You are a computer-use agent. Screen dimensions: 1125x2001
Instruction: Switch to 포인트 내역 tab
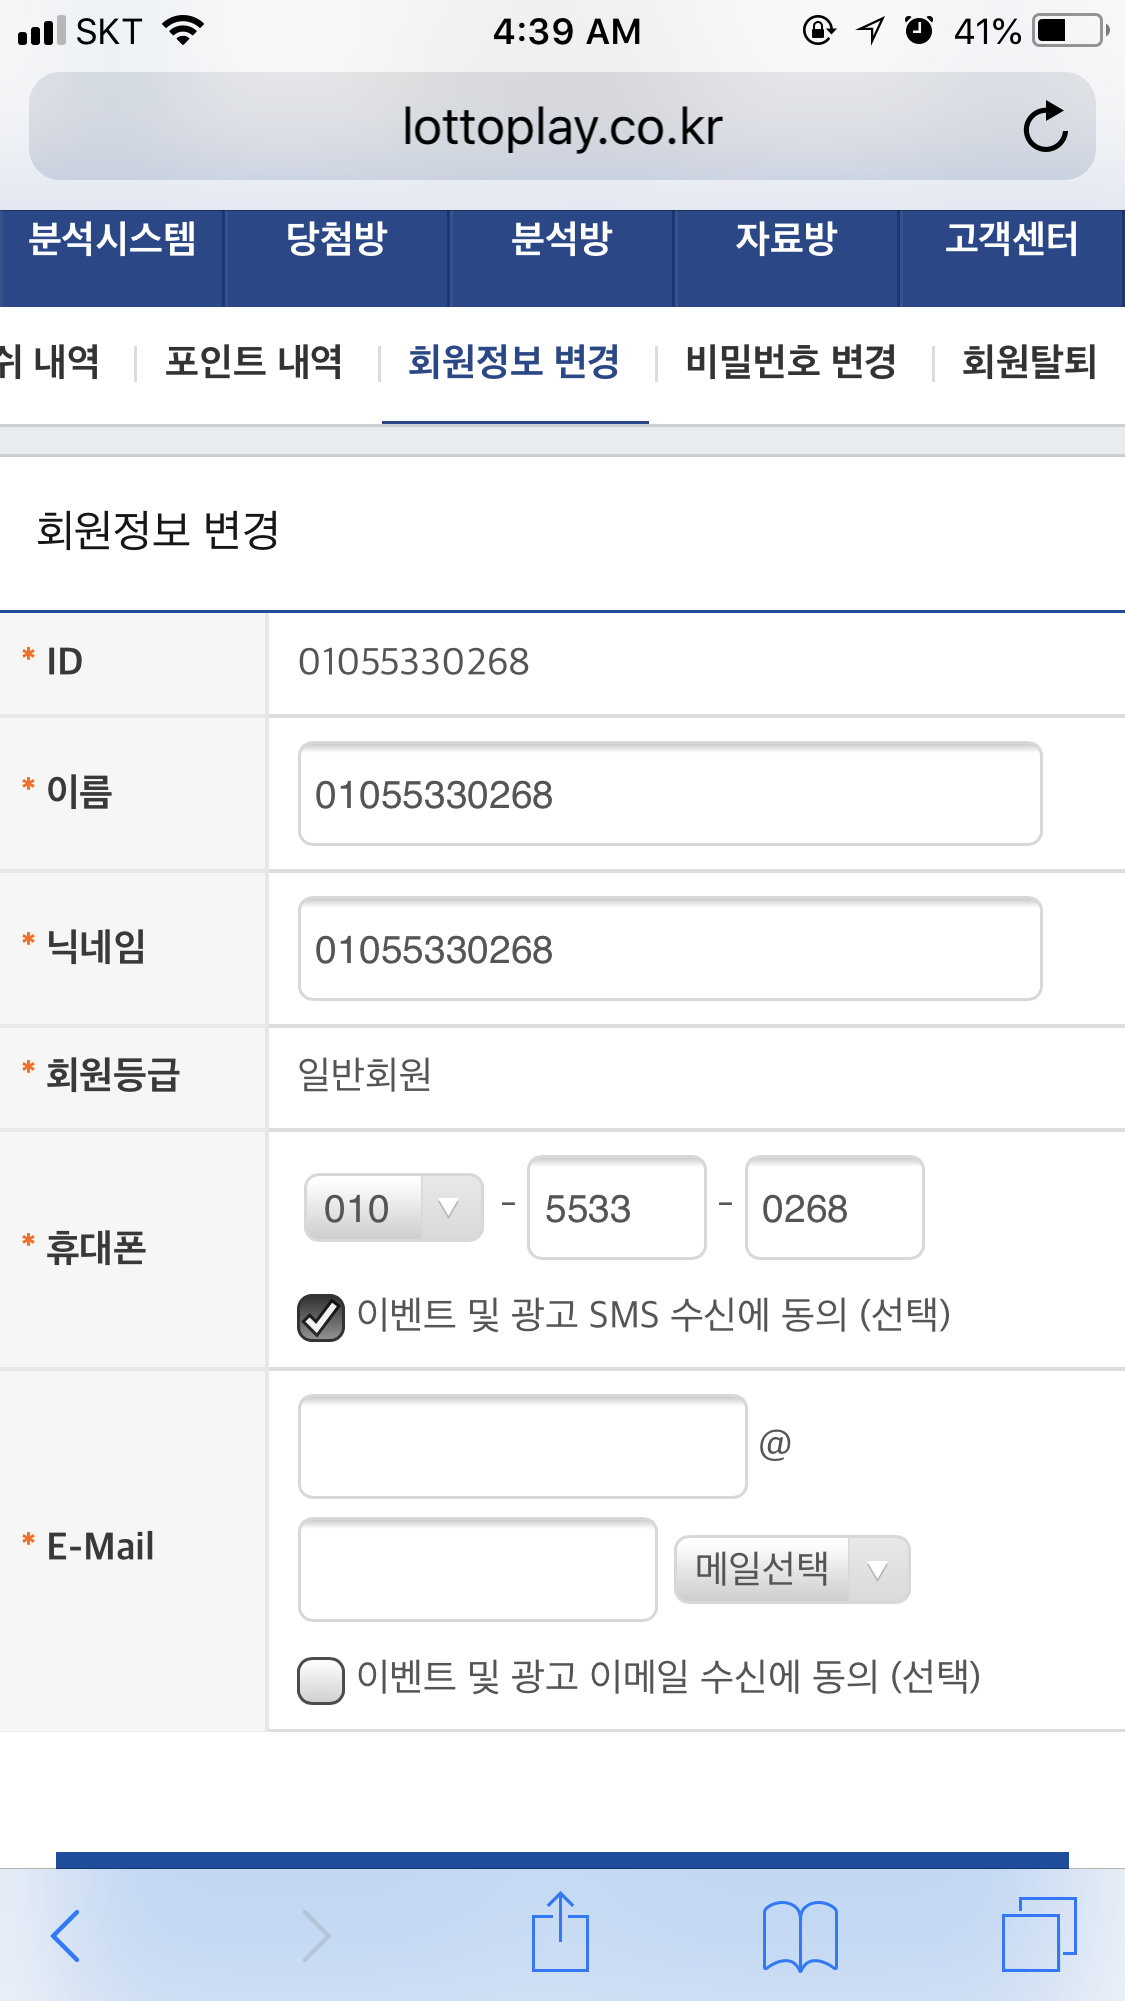click(x=254, y=362)
